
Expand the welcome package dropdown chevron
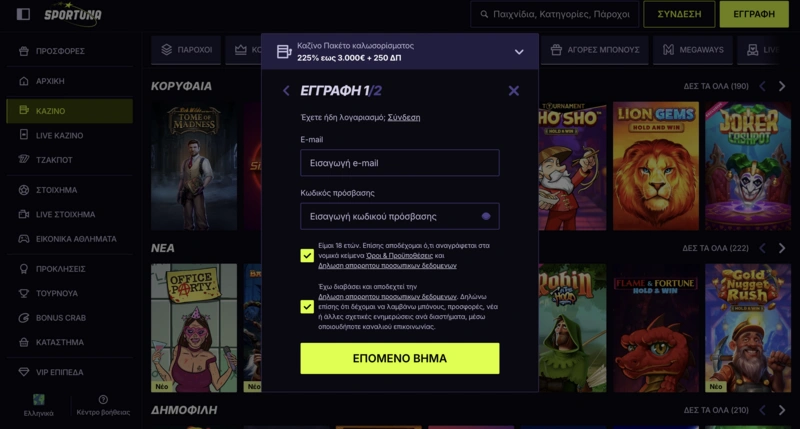pyautogui.click(x=519, y=52)
